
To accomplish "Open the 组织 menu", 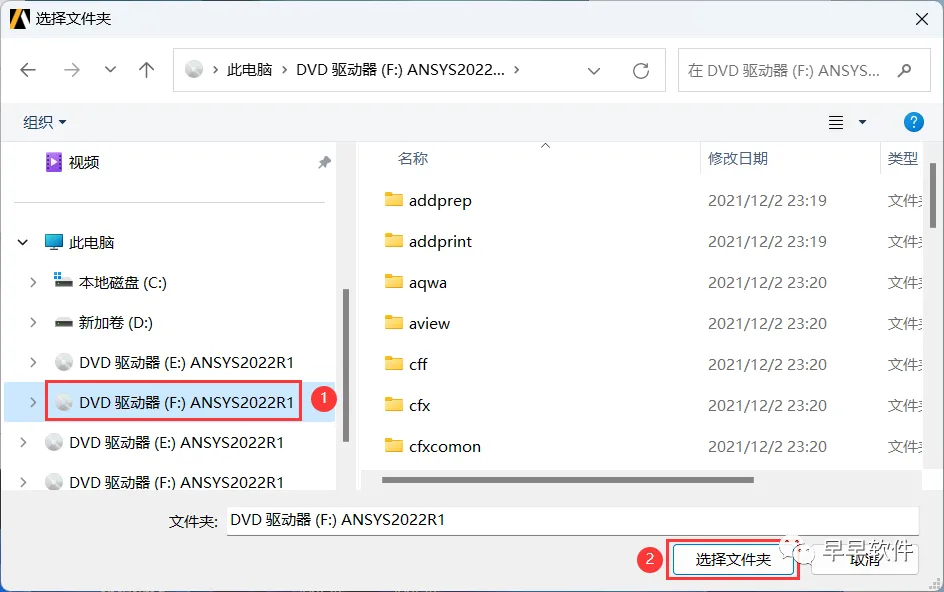I will point(45,122).
